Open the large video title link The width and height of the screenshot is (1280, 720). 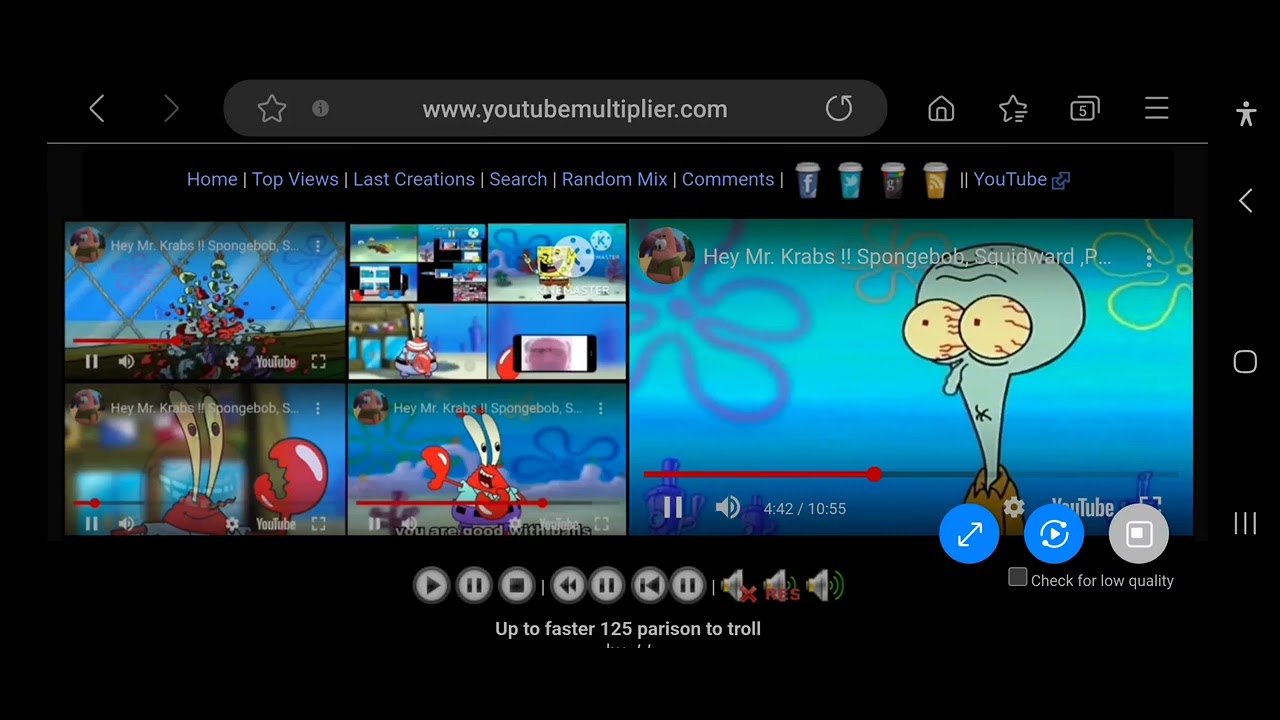pos(907,257)
